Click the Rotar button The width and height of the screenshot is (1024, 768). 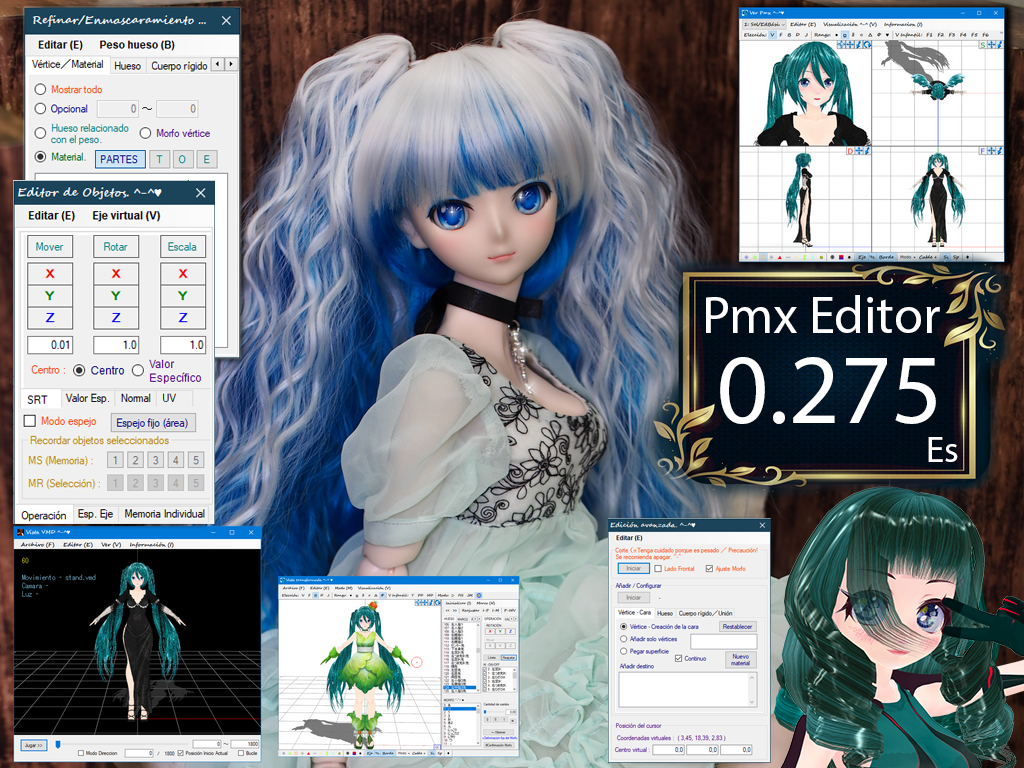click(x=116, y=247)
